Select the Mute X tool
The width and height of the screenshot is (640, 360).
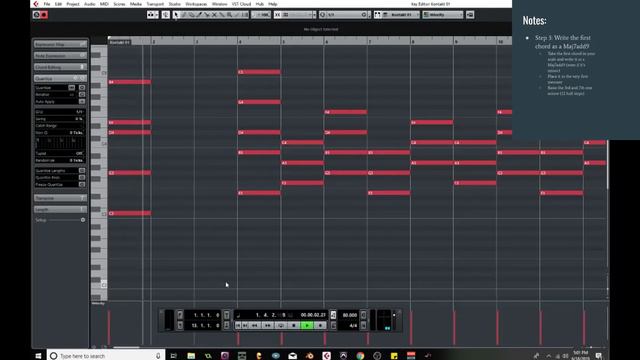pyautogui.click(x=214, y=15)
